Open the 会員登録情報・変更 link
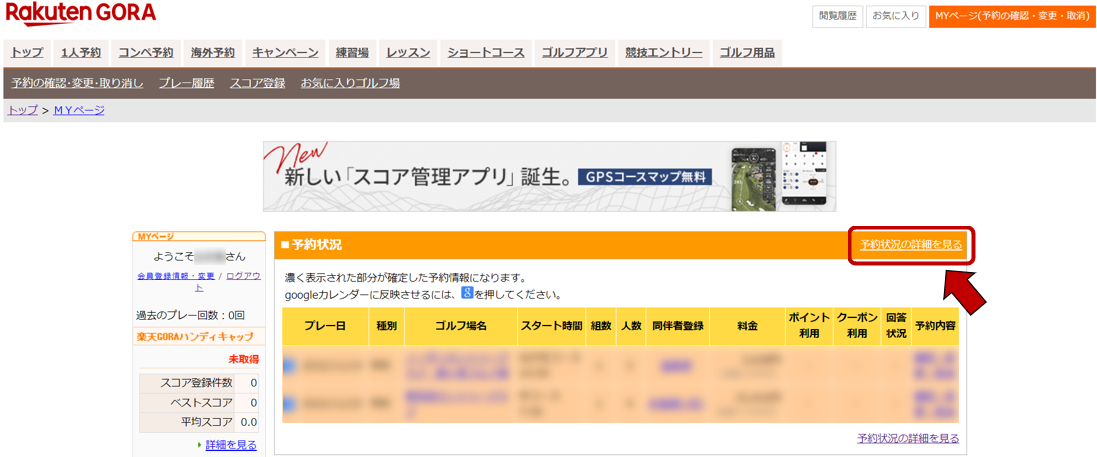The height and width of the screenshot is (457, 1097). coord(175,276)
